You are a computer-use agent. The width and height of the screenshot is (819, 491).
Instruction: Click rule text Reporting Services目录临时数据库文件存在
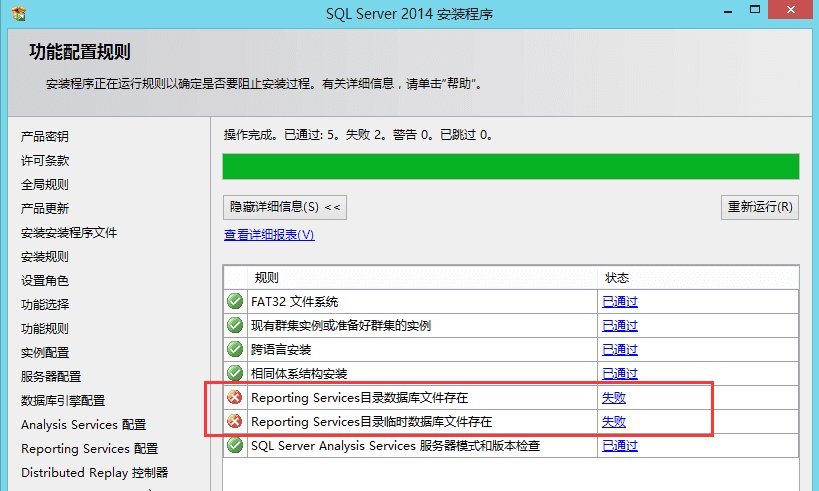[371, 422]
